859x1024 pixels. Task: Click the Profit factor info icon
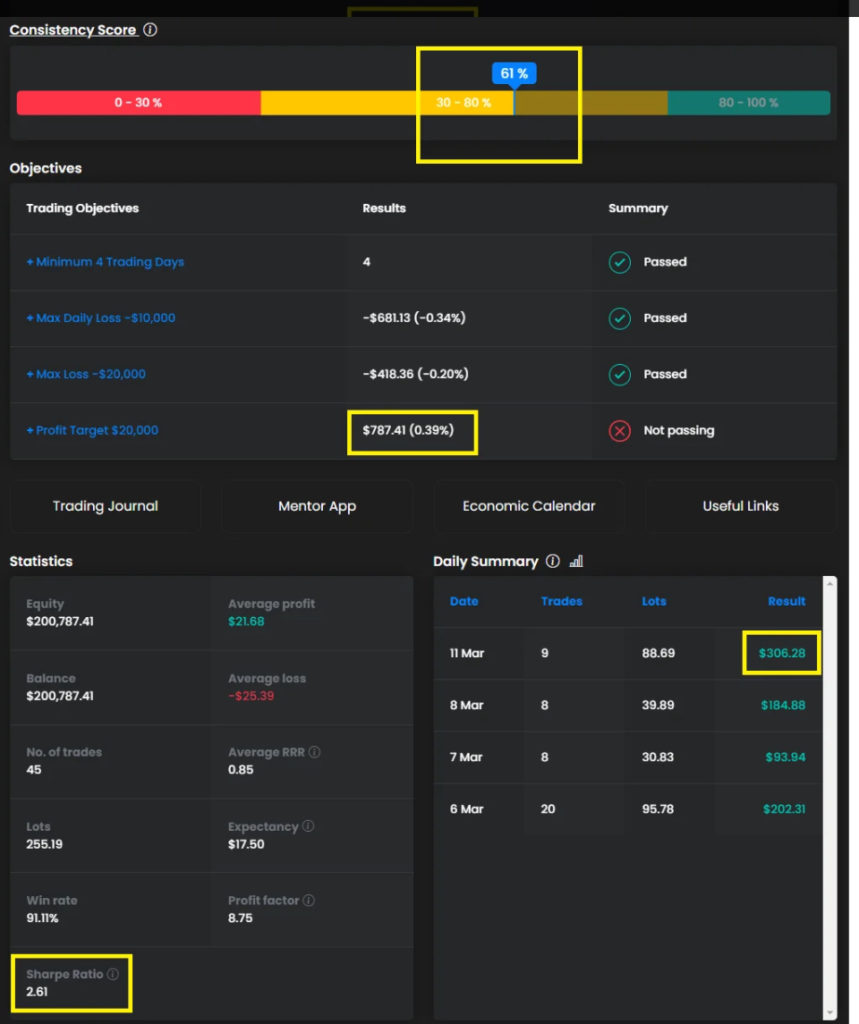tap(309, 901)
